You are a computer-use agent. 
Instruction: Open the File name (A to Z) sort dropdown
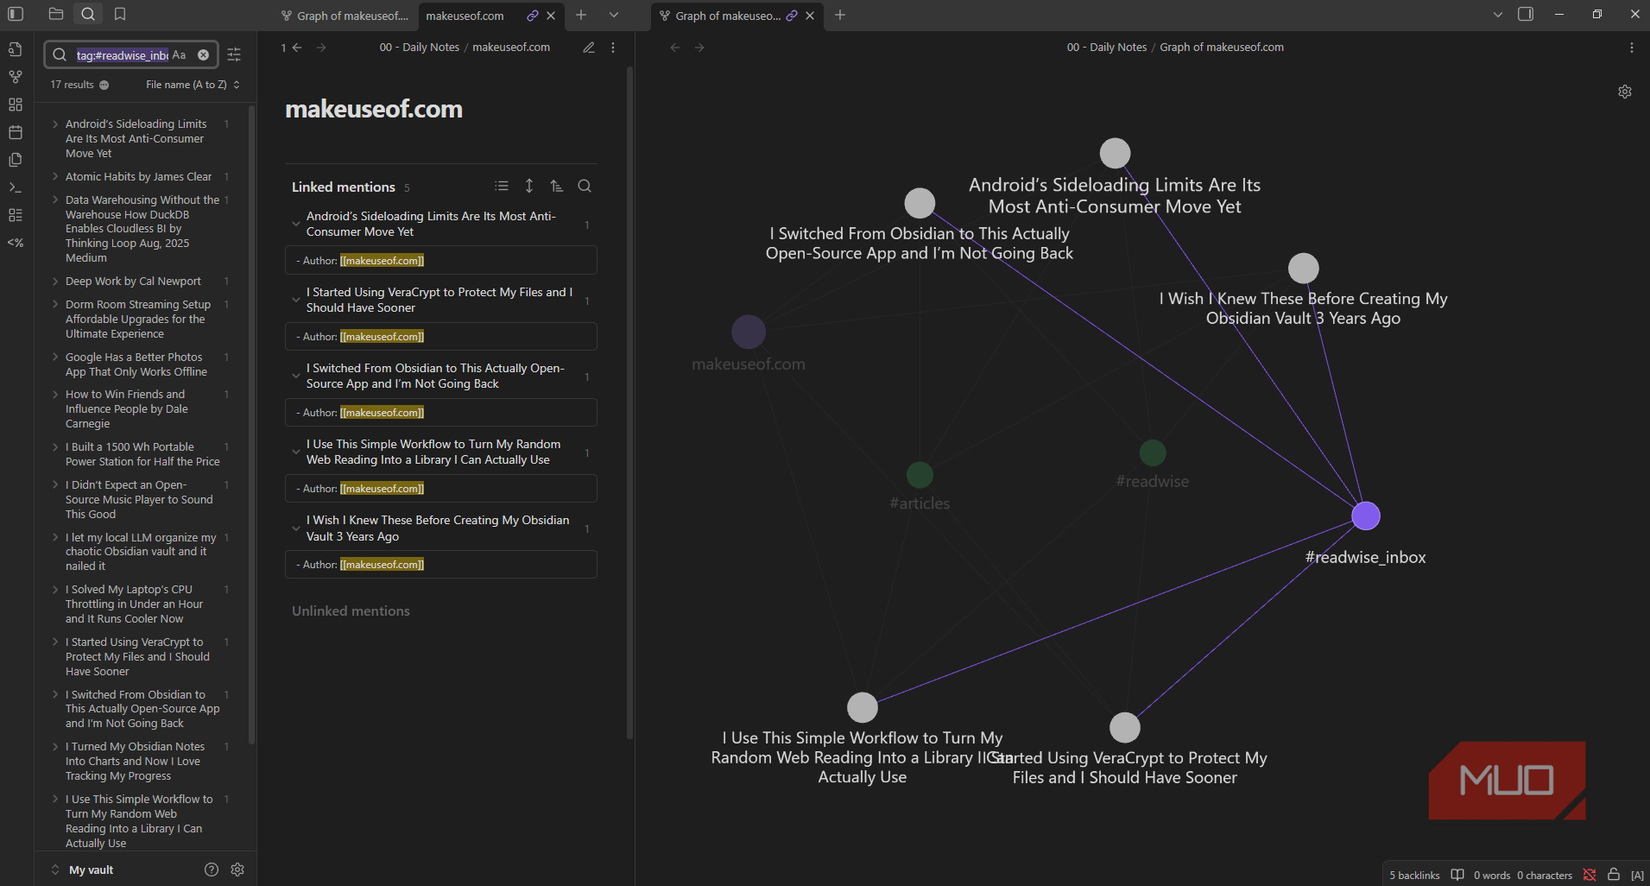(192, 85)
